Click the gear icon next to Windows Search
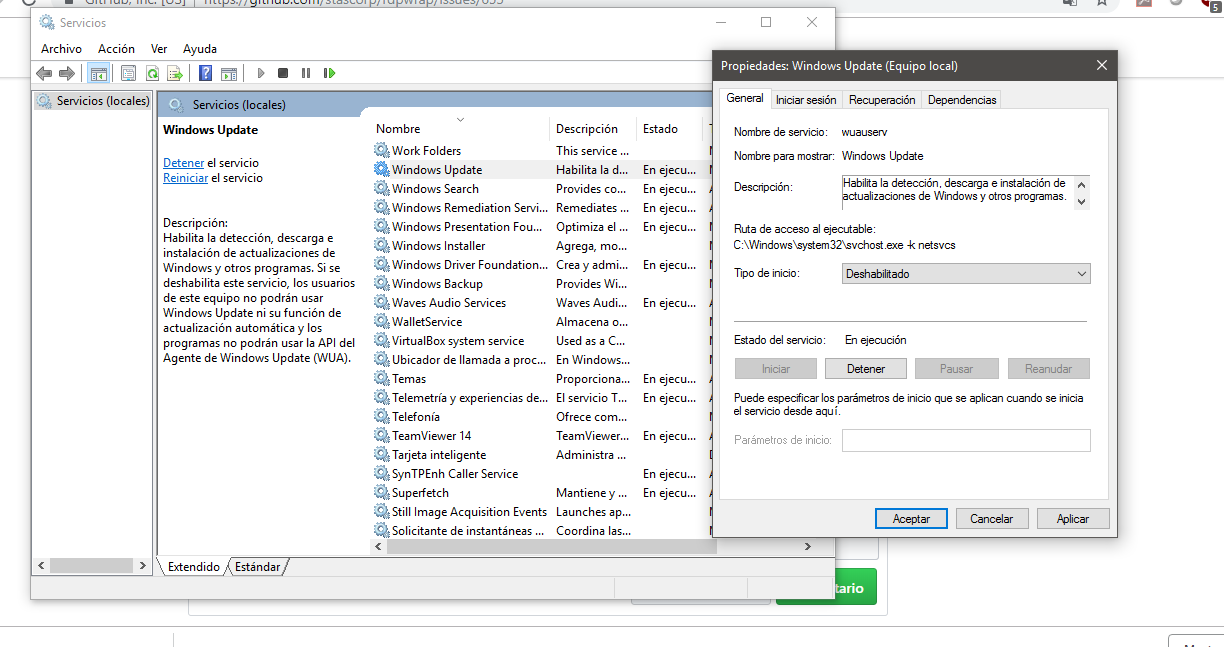 coord(382,188)
